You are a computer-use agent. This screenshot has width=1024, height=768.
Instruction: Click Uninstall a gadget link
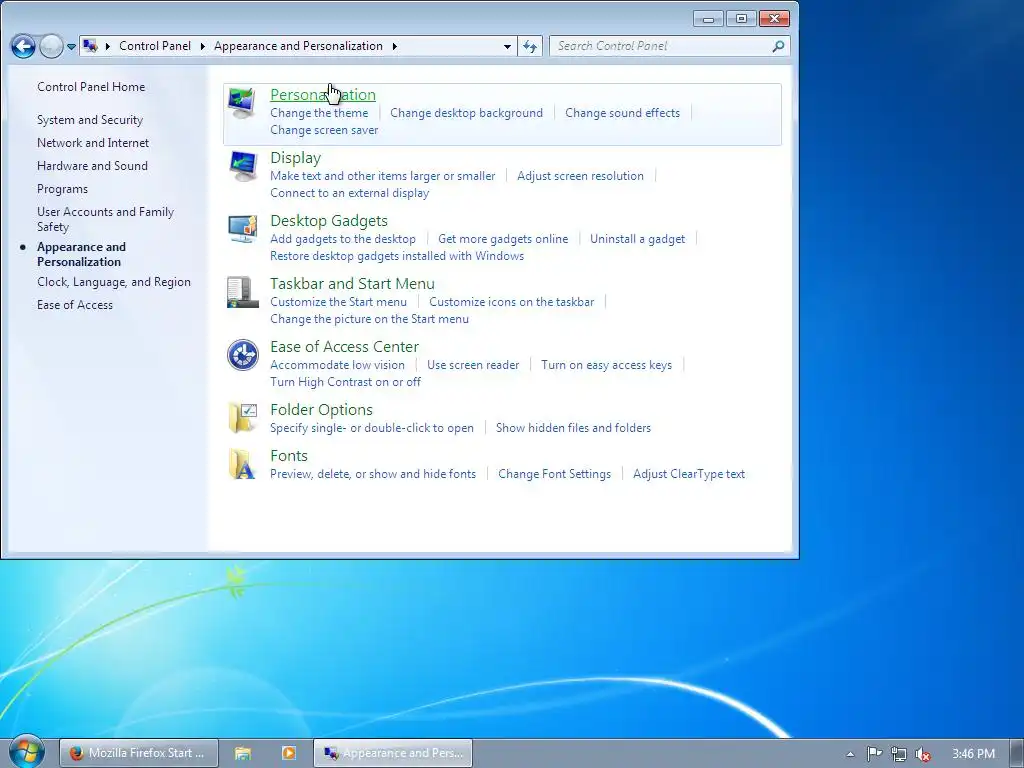(x=637, y=239)
